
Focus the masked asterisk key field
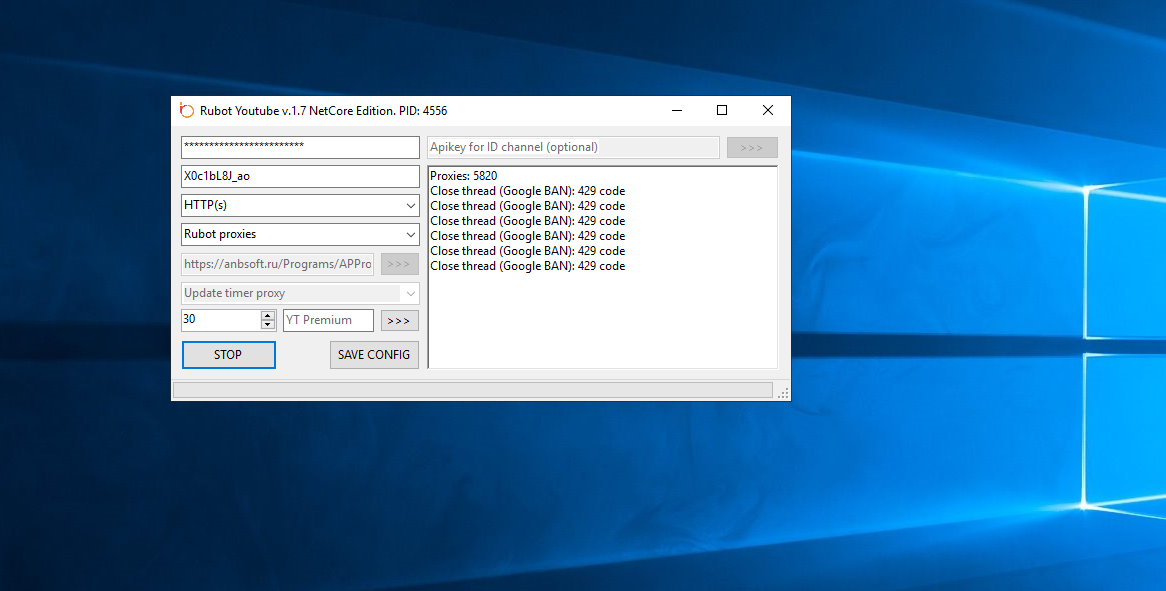[300, 147]
